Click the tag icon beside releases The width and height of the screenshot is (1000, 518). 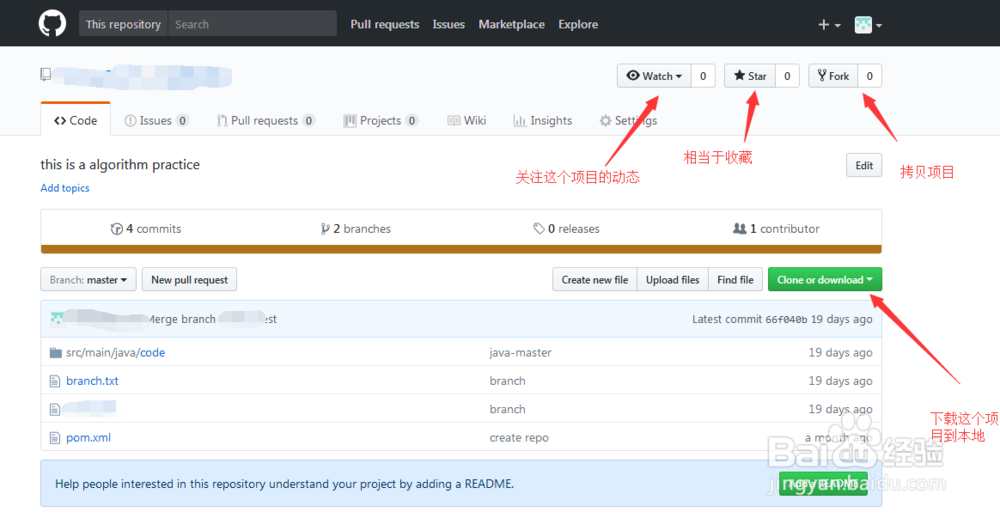tap(539, 228)
